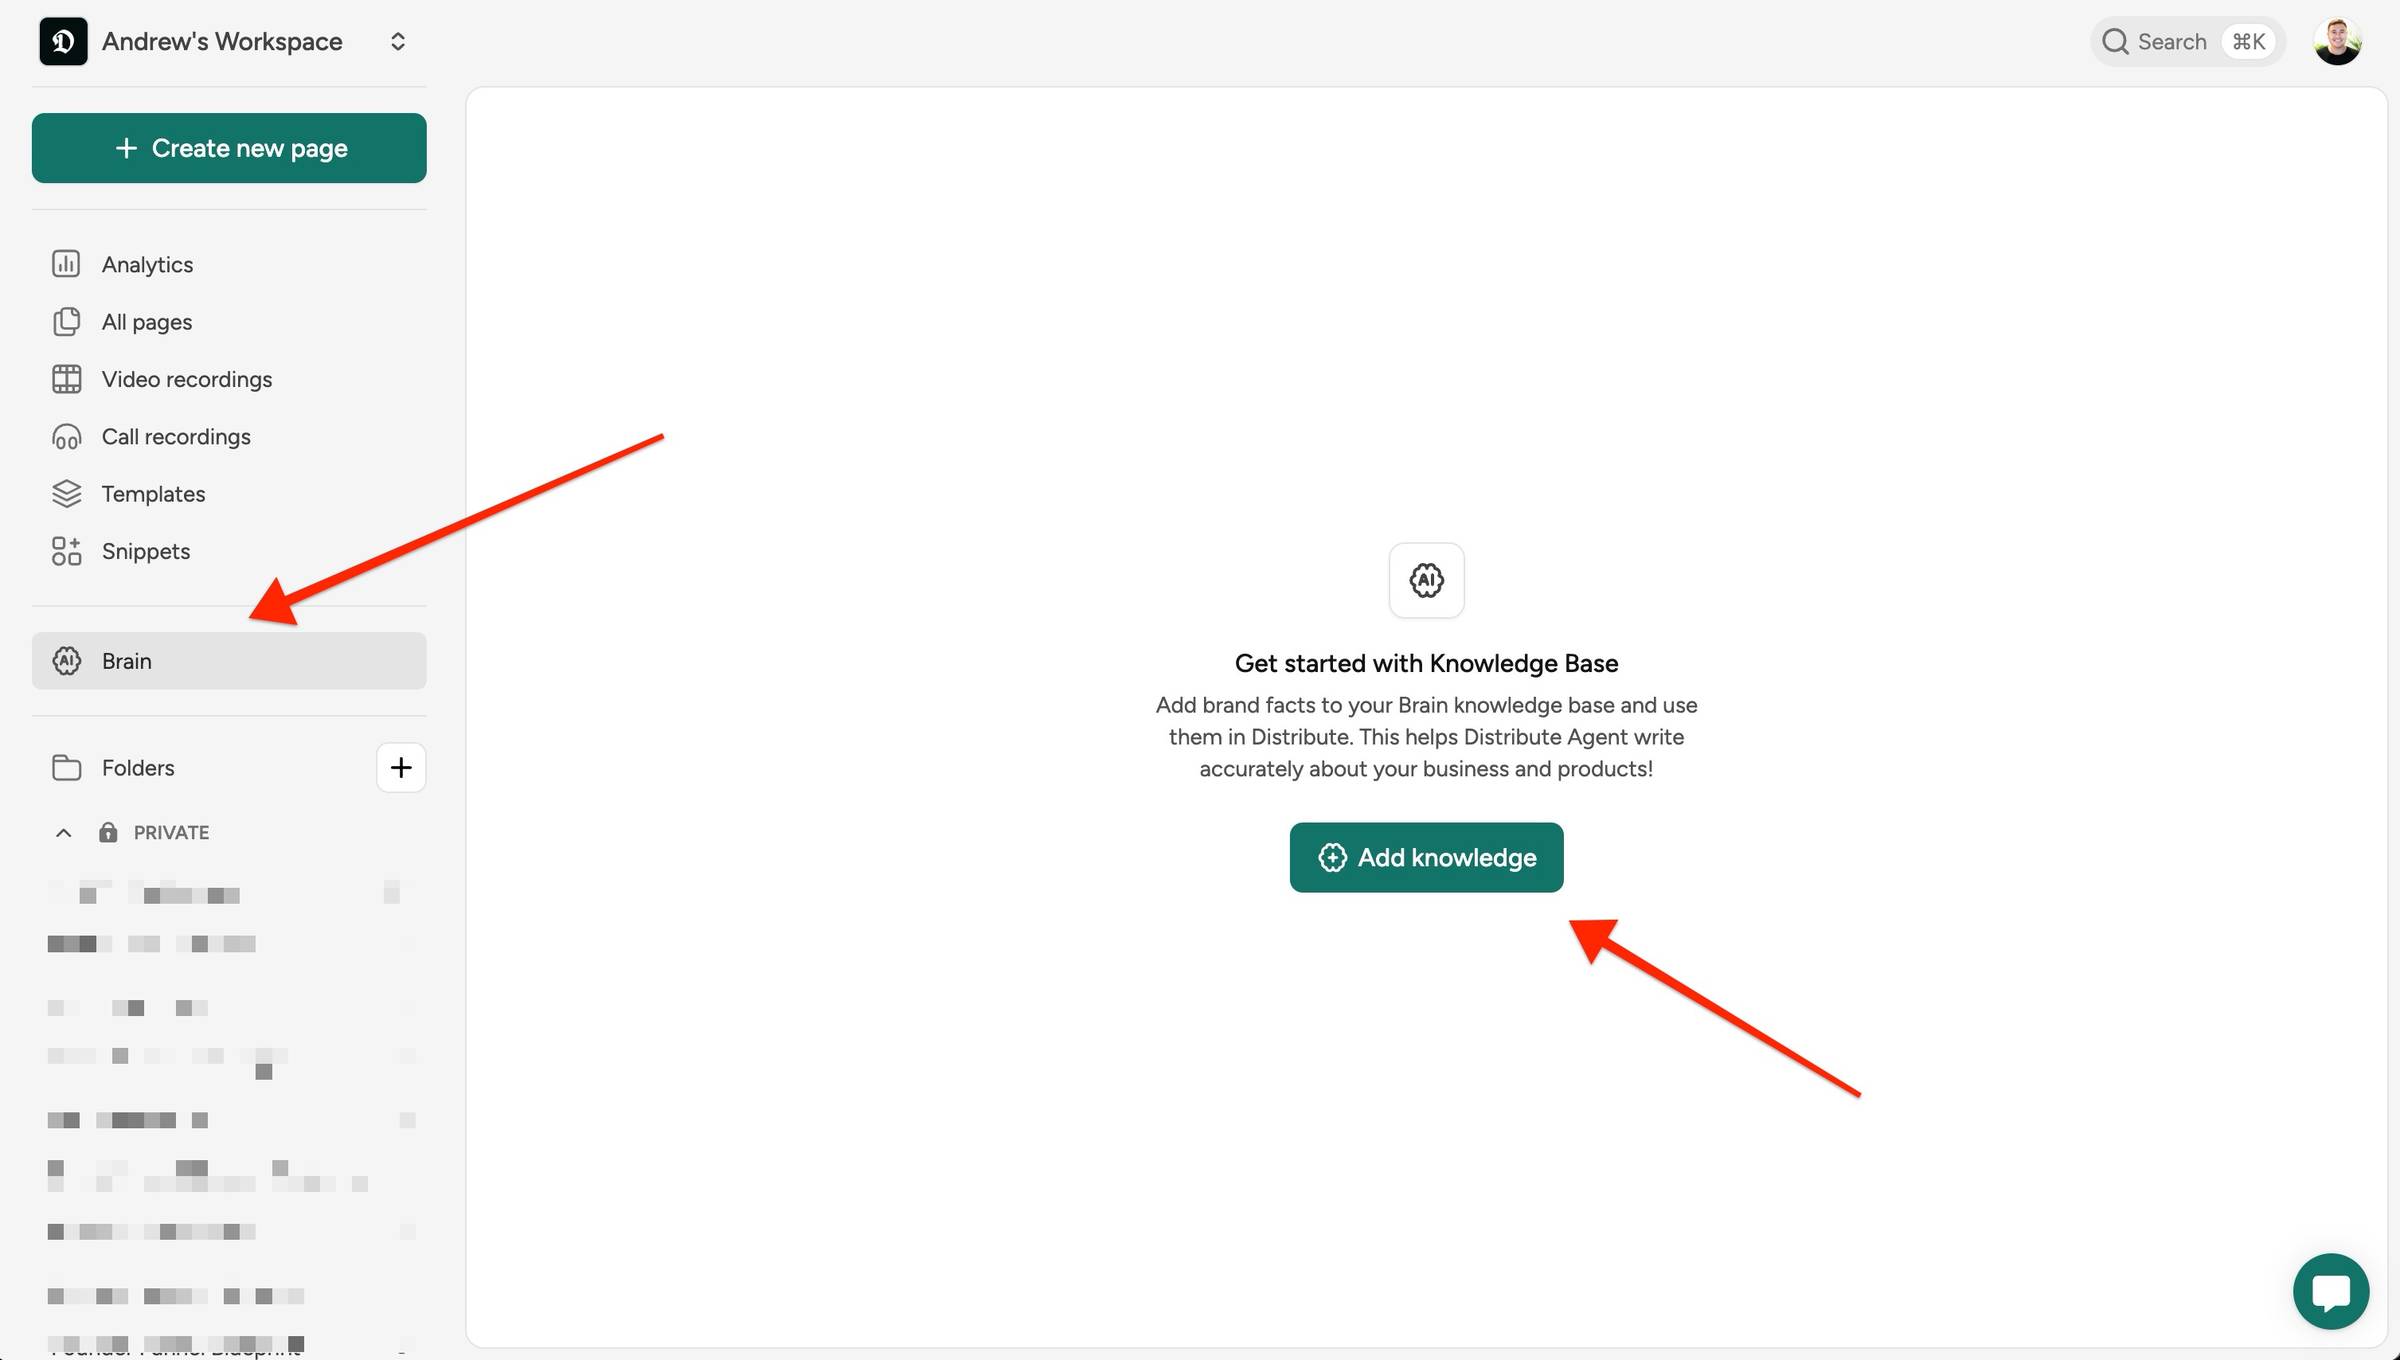
Task: Click the AI icon beside Brain
Action: click(66, 661)
